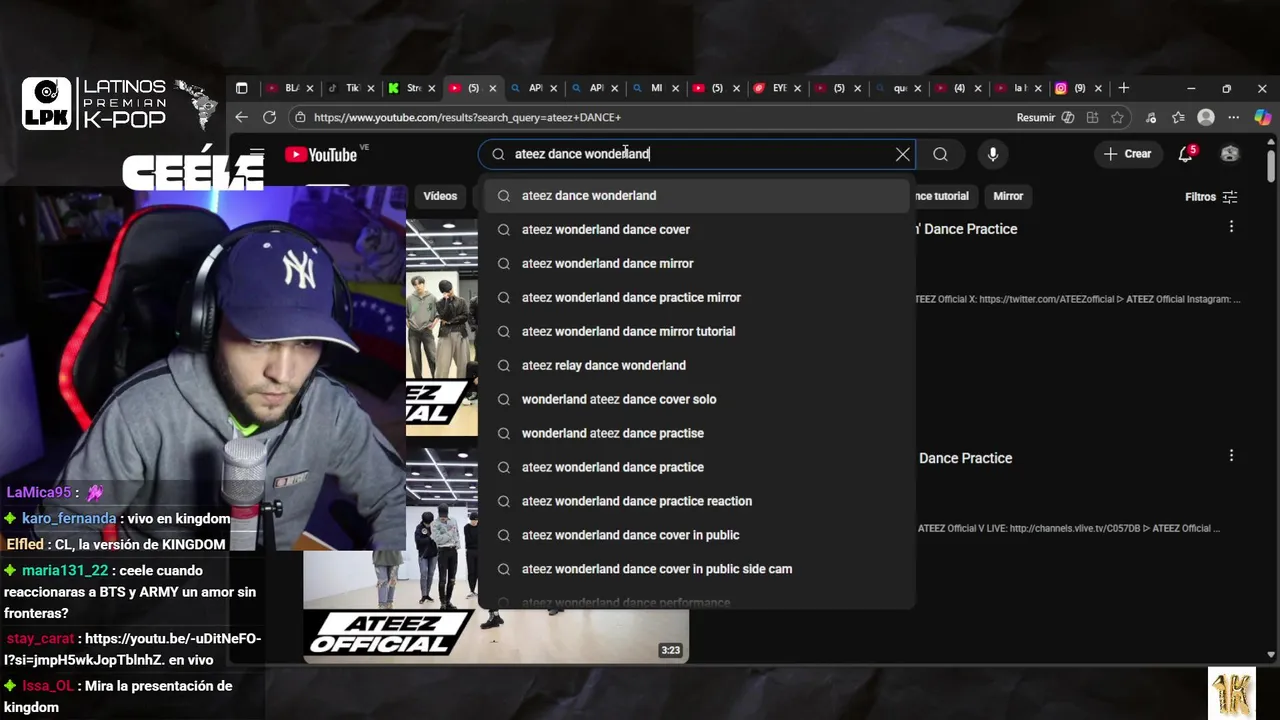This screenshot has width=1280, height=720.
Task: Open the tab actions menu icon
Action: [x=241, y=88]
